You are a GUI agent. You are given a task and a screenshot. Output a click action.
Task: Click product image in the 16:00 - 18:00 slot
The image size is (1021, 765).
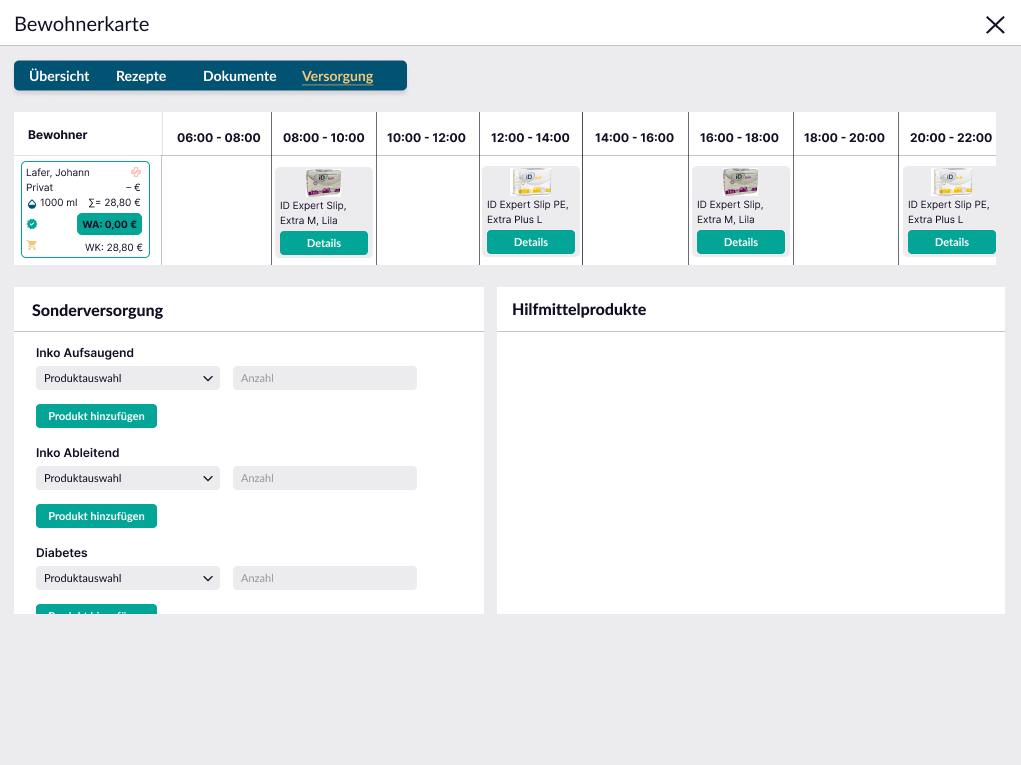pyautogui.click(x=740, y=181)
